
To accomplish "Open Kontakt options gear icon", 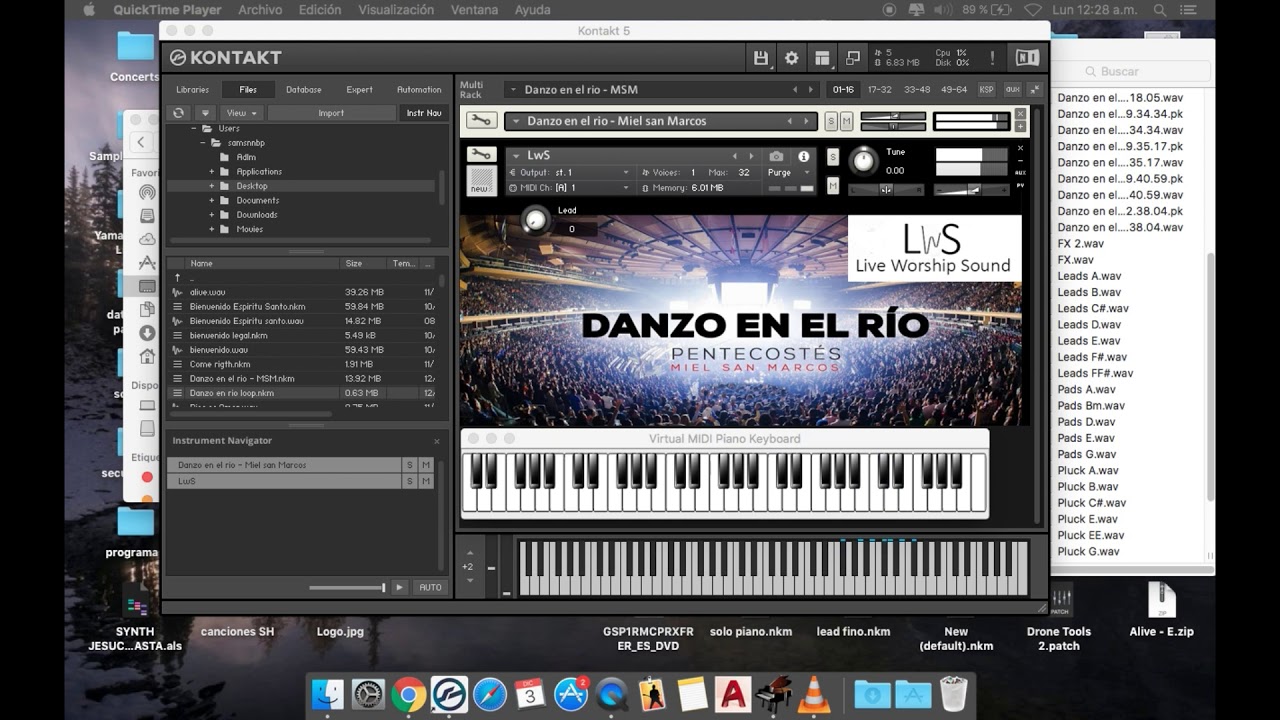I will tap(791, 58).
